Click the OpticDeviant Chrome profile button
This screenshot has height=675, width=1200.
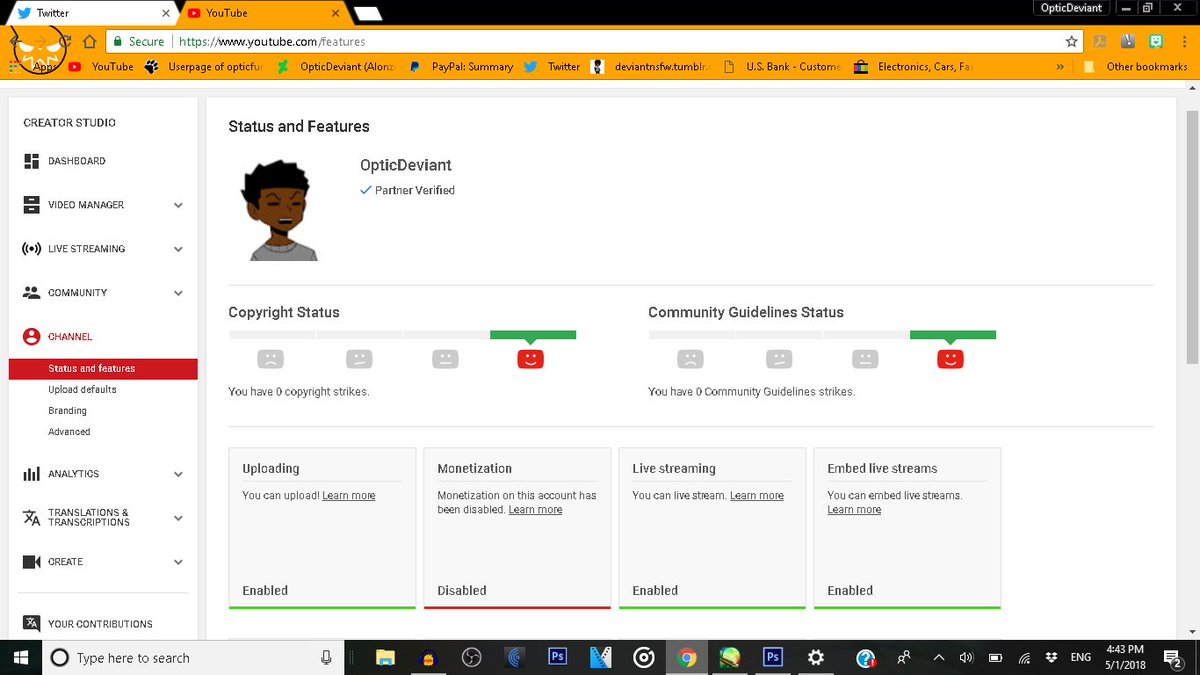1070,8
